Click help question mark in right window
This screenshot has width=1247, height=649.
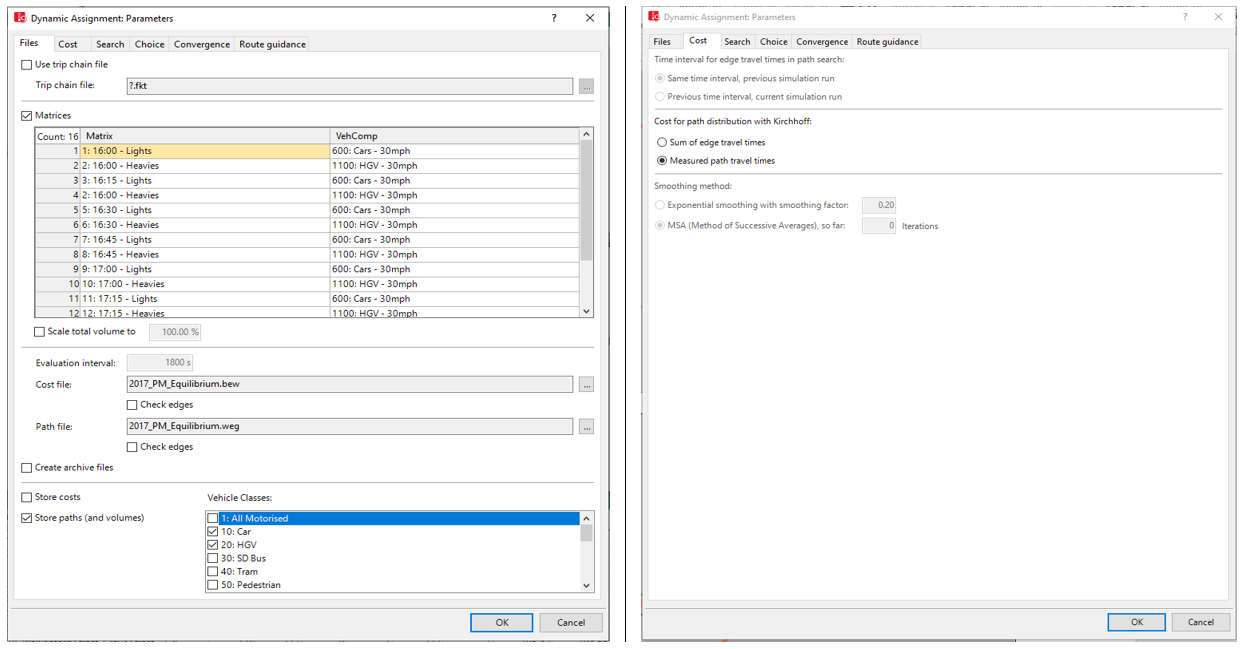point(1185,16)
